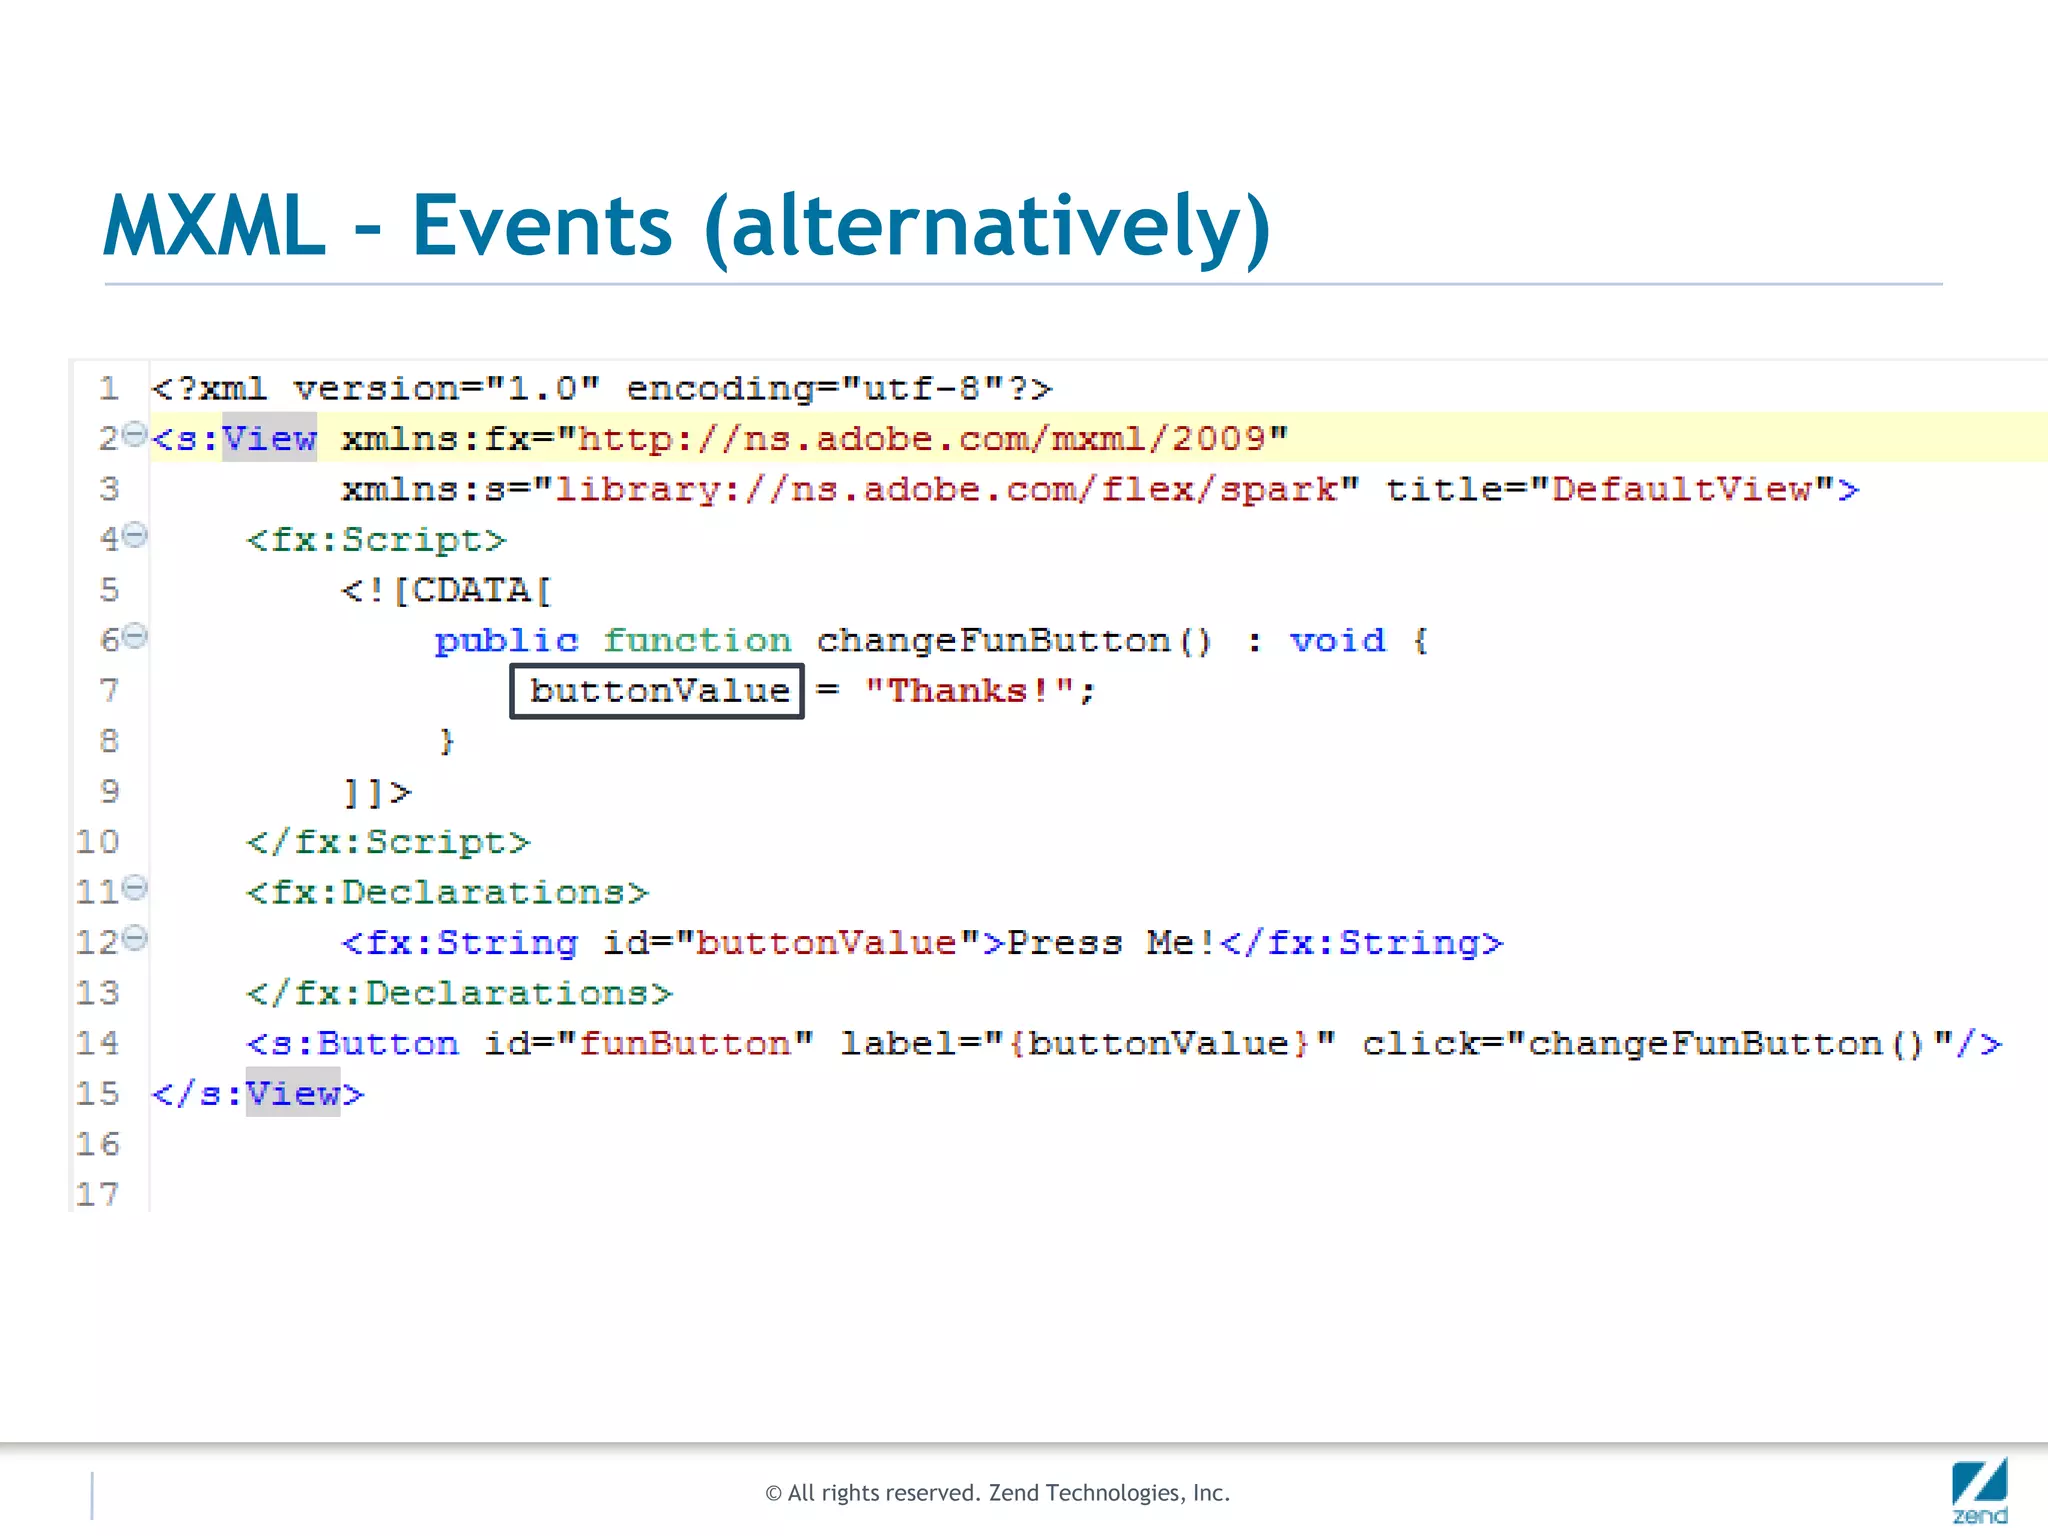Viewport: 2048px width, 1536px height.
Task: Click the '</fx:Declarations>' closing tag
Action: pos(460,993)
